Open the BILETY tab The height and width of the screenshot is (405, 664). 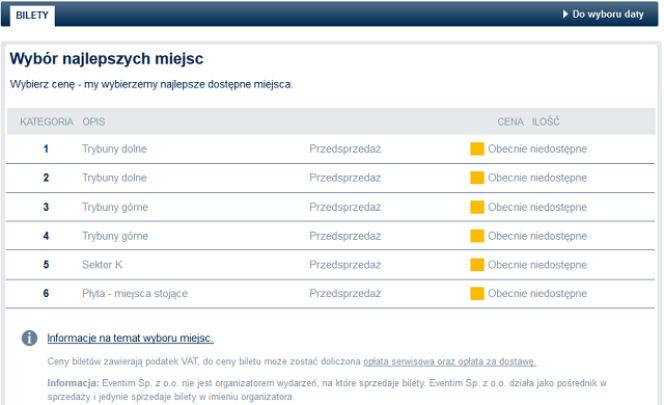(x=32, y=15)
